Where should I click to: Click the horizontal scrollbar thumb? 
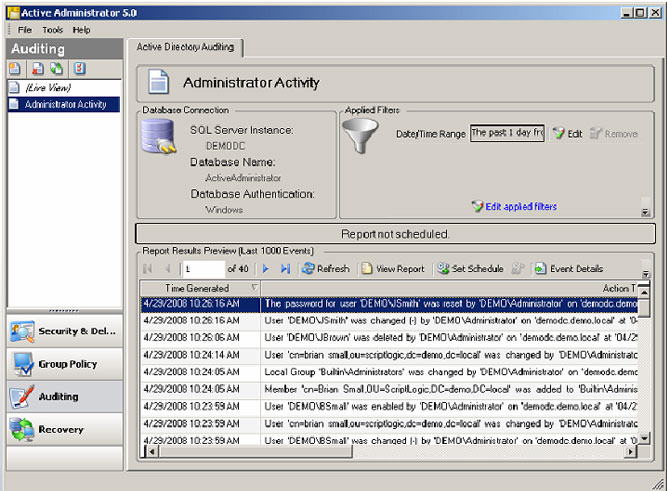255,451
